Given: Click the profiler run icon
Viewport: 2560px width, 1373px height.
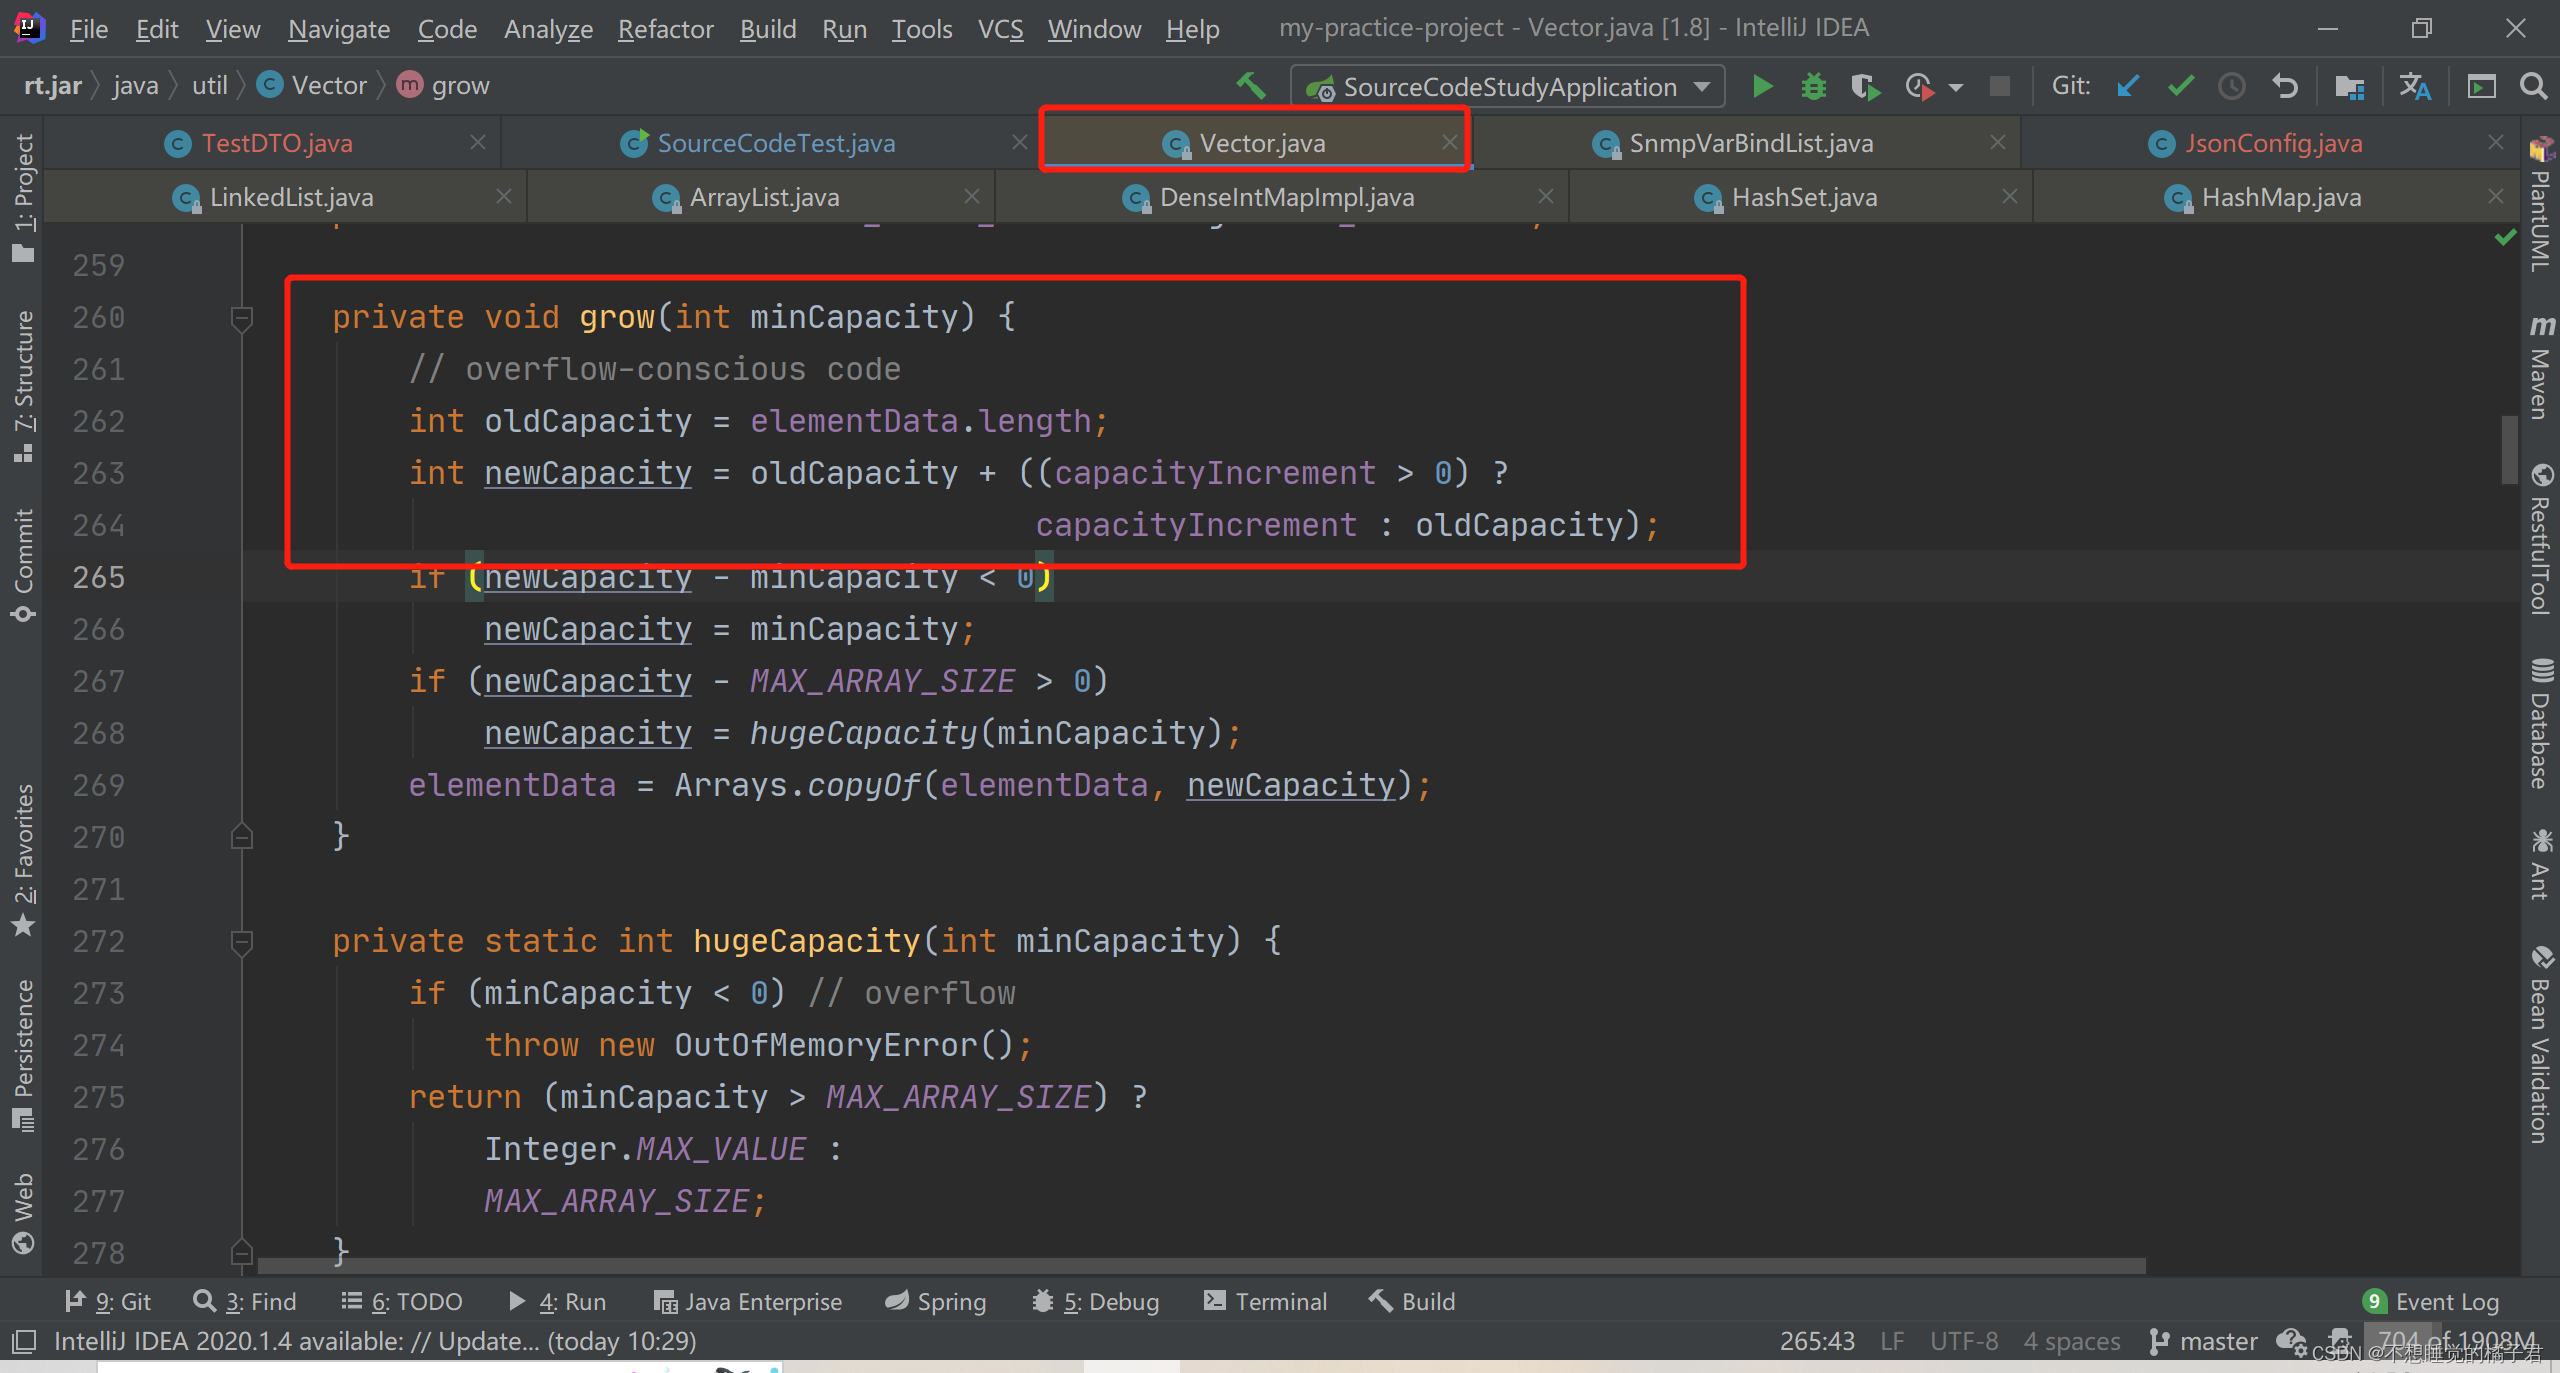Looking at the screenshot, I should (x=1919, y=87).
